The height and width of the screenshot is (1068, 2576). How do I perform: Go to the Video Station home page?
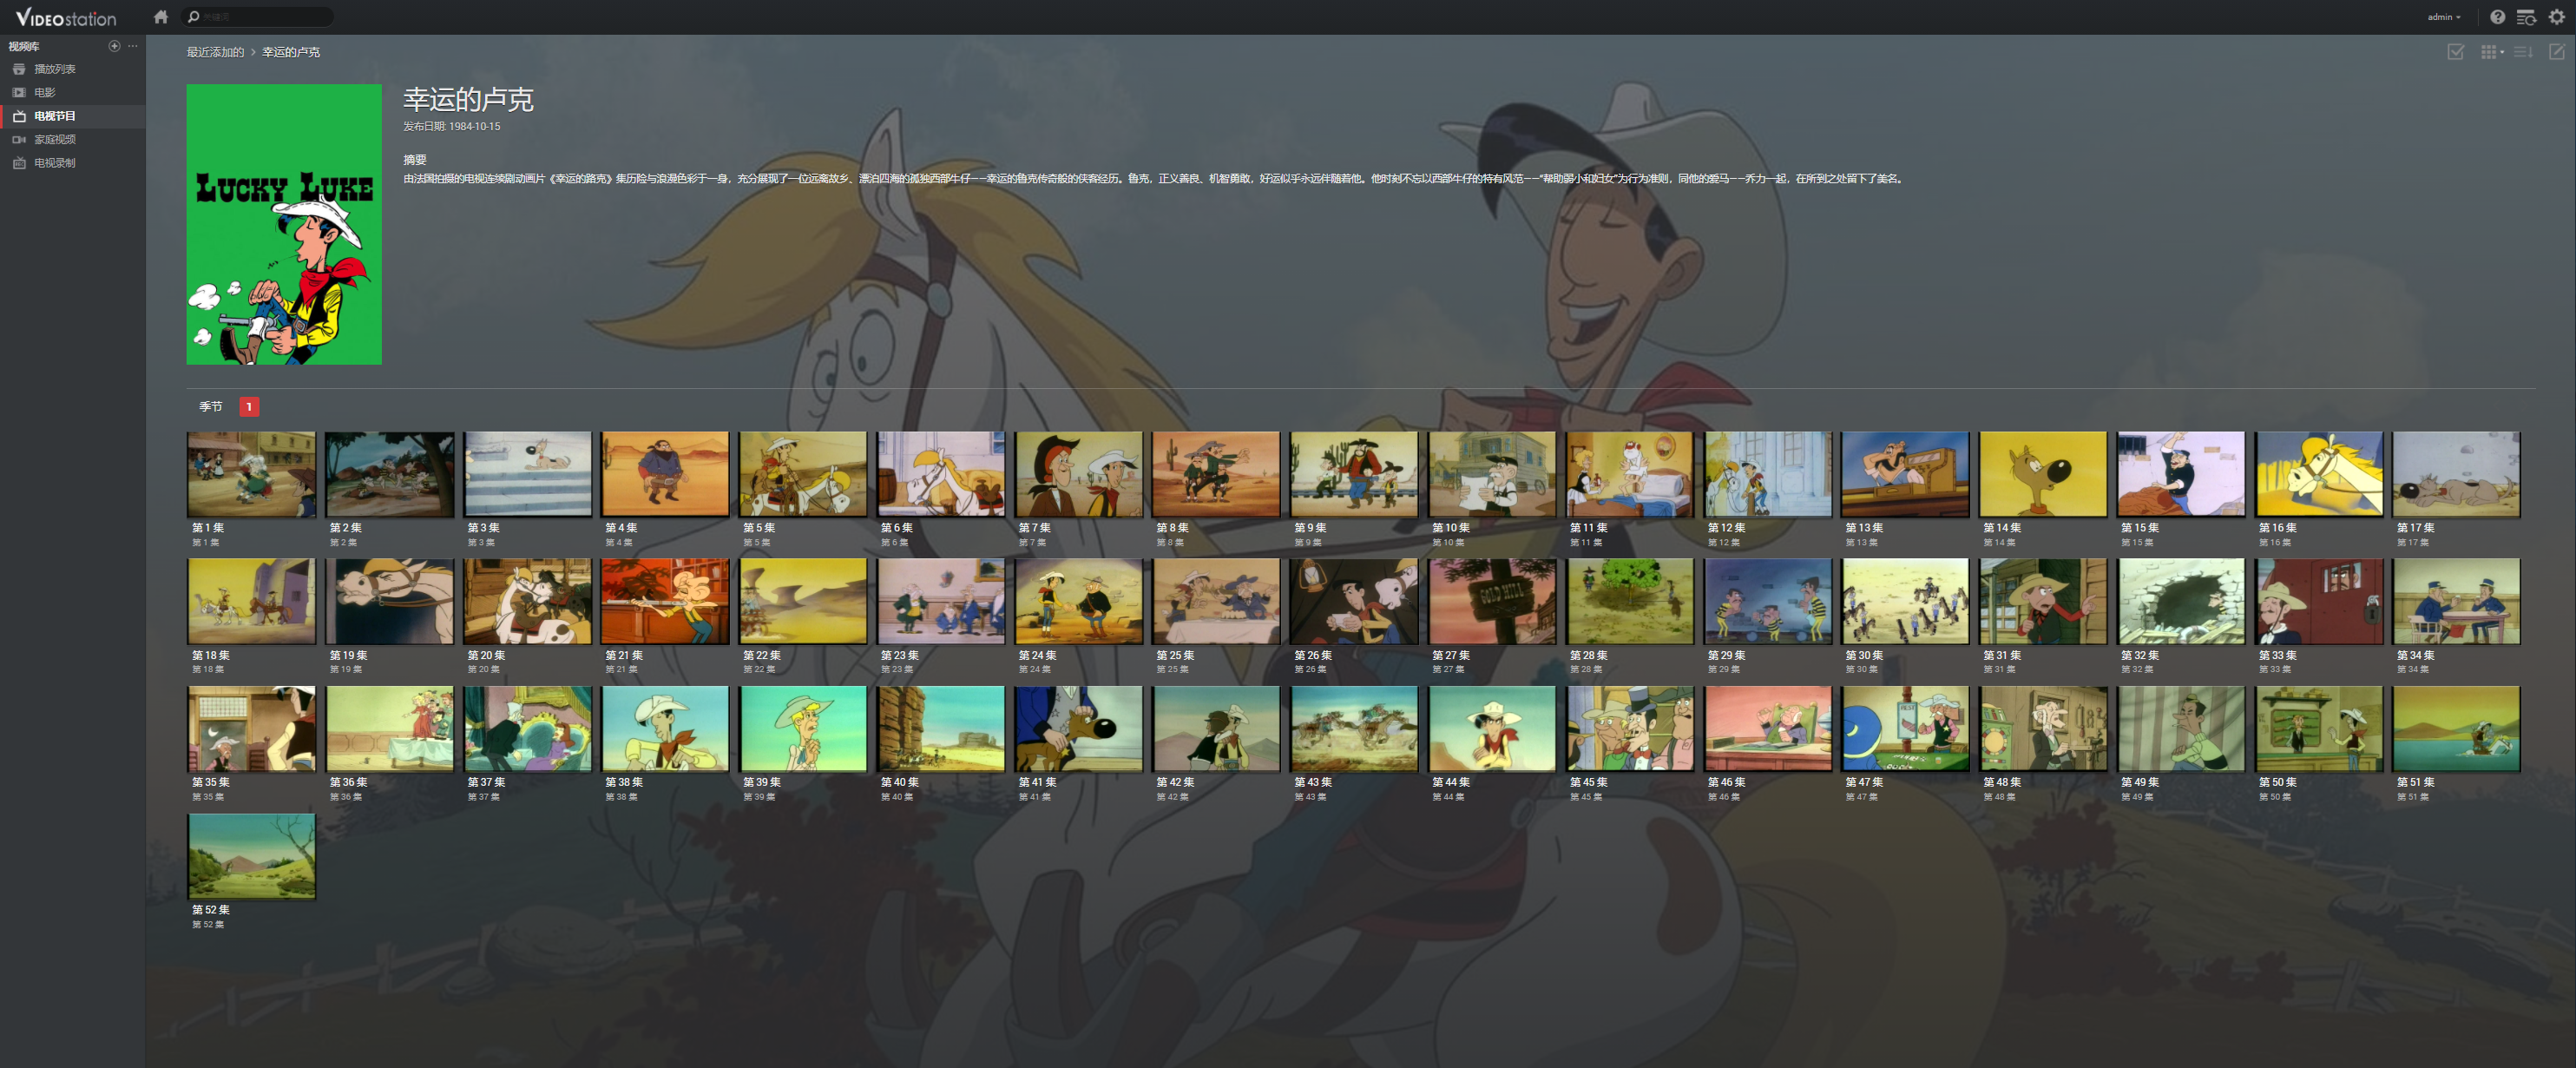click(160, 16)
